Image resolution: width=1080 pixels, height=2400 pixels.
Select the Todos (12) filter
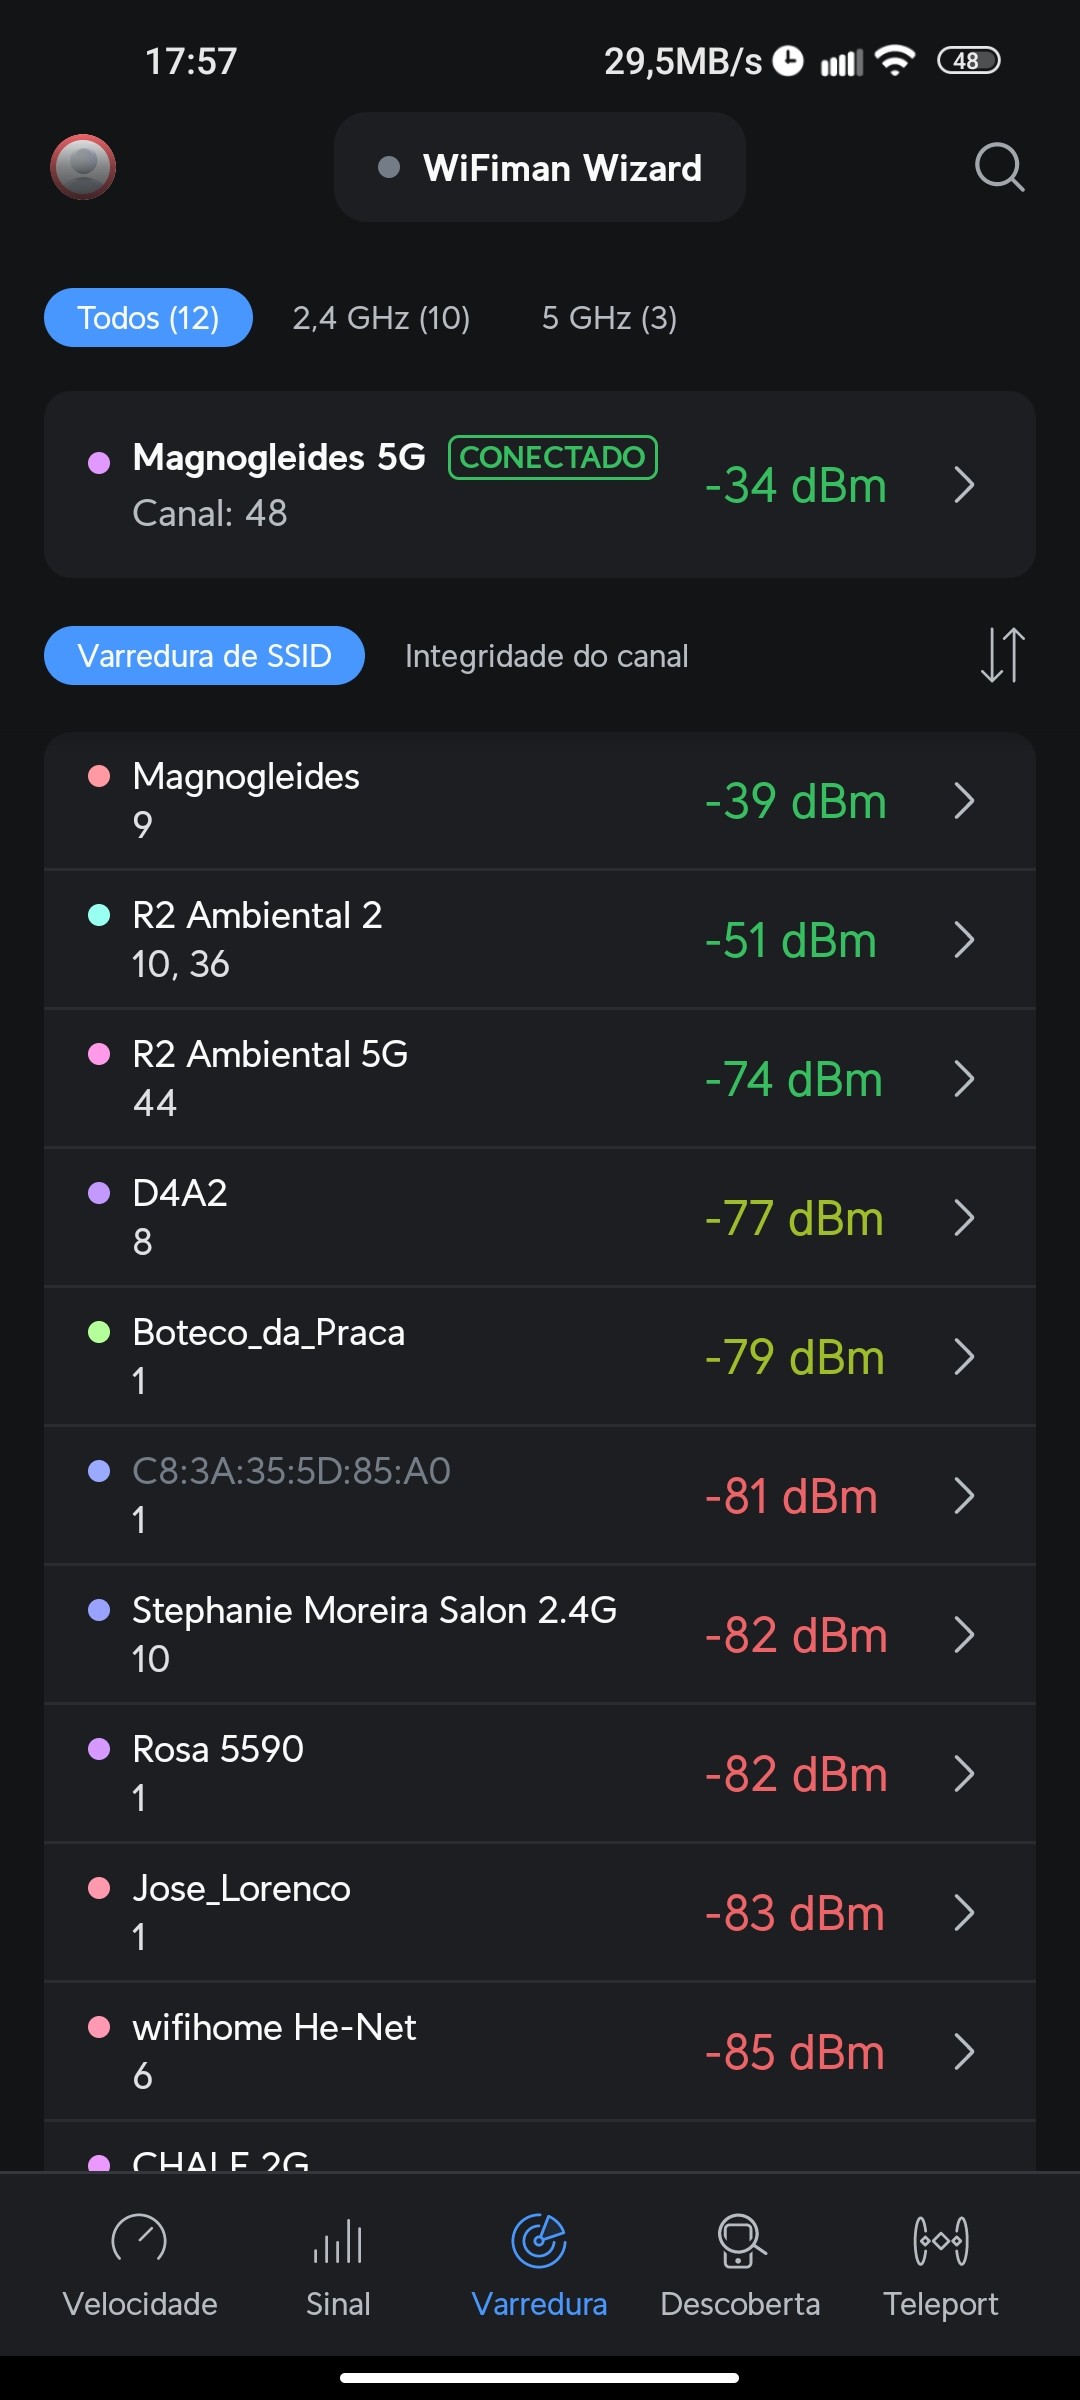148,318
